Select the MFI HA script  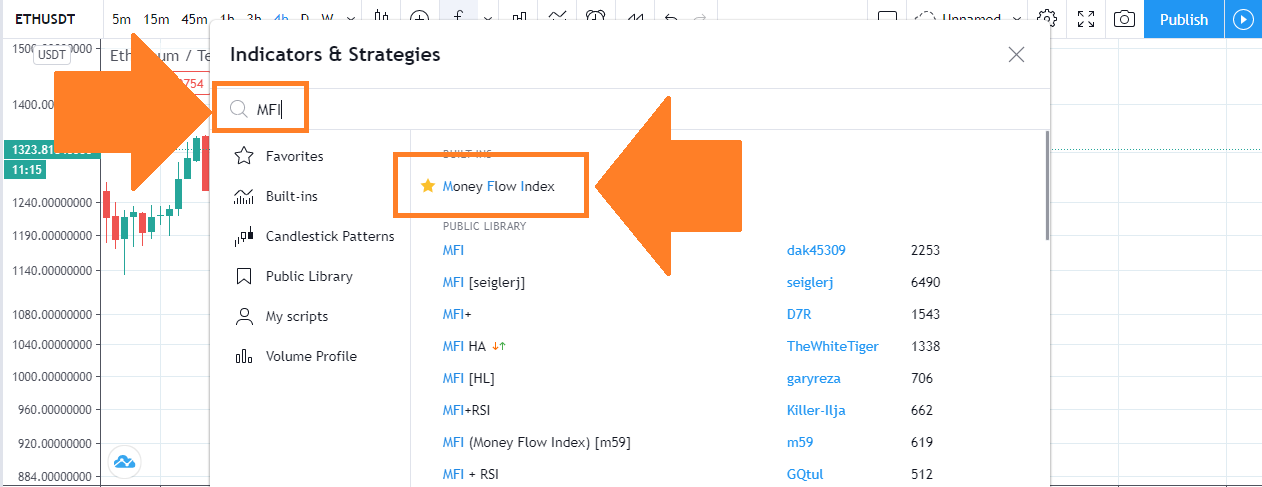[474, 346]
